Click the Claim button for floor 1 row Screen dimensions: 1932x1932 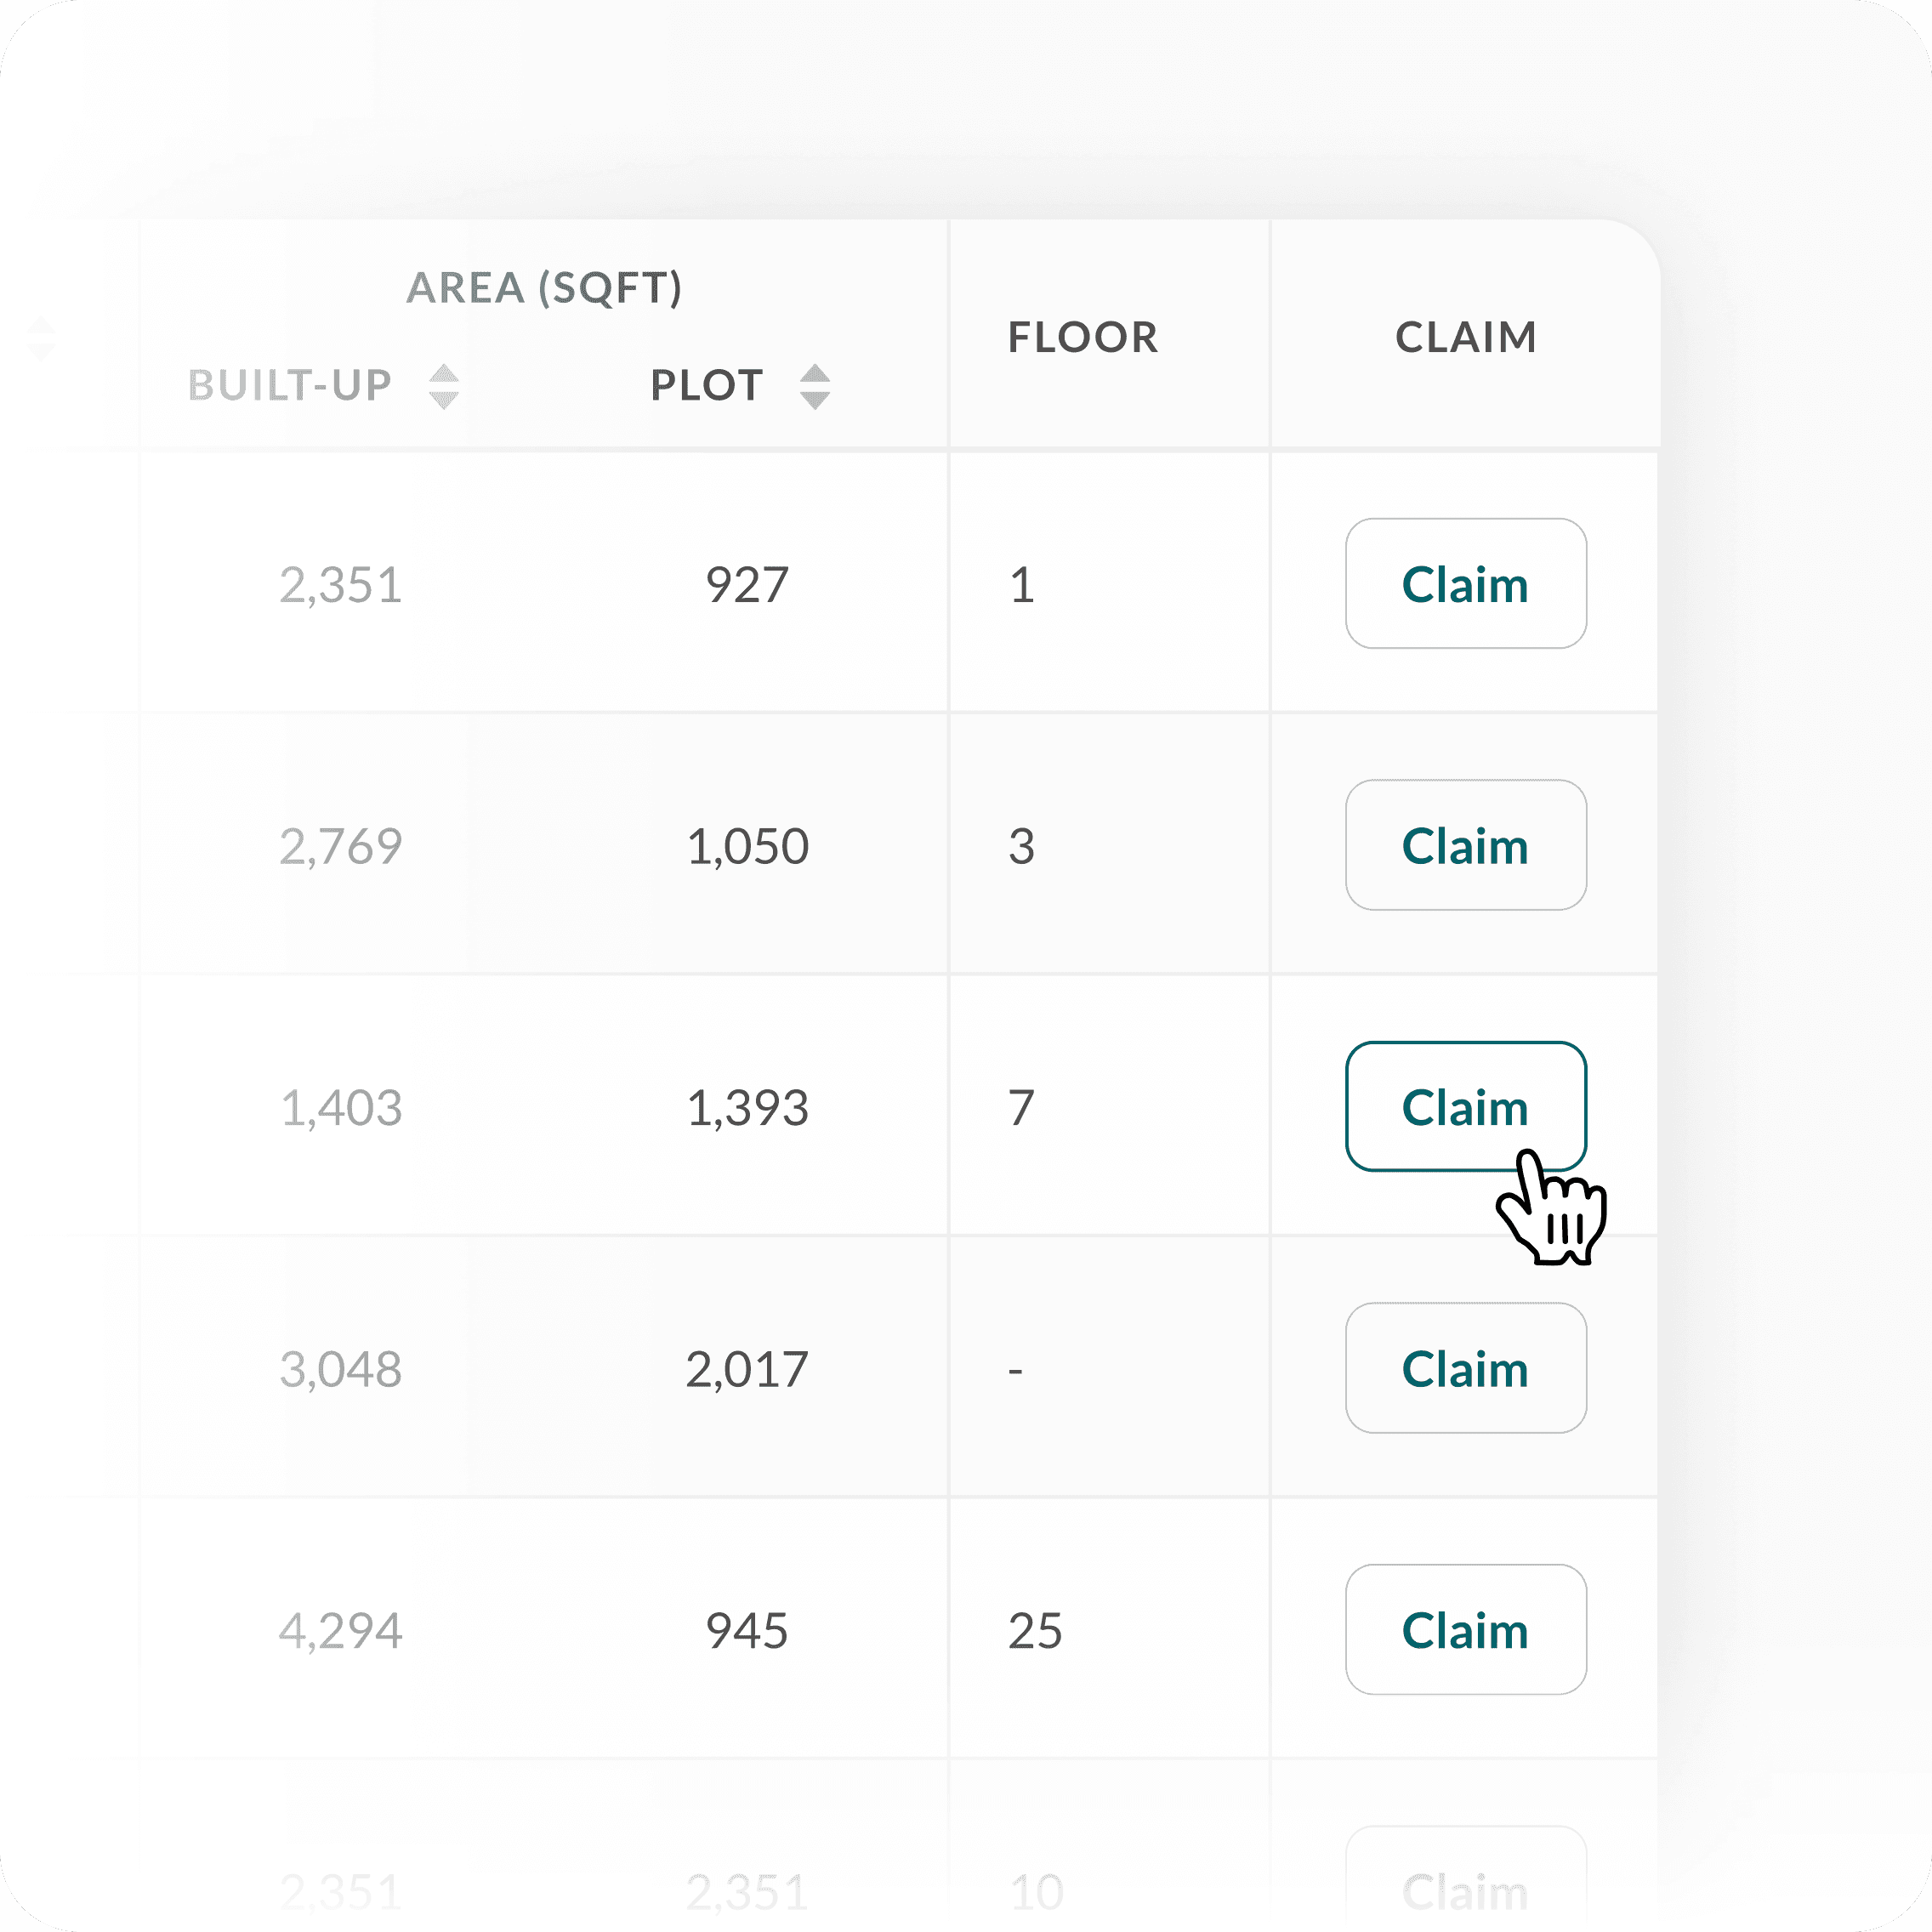tap(1465, 583)
